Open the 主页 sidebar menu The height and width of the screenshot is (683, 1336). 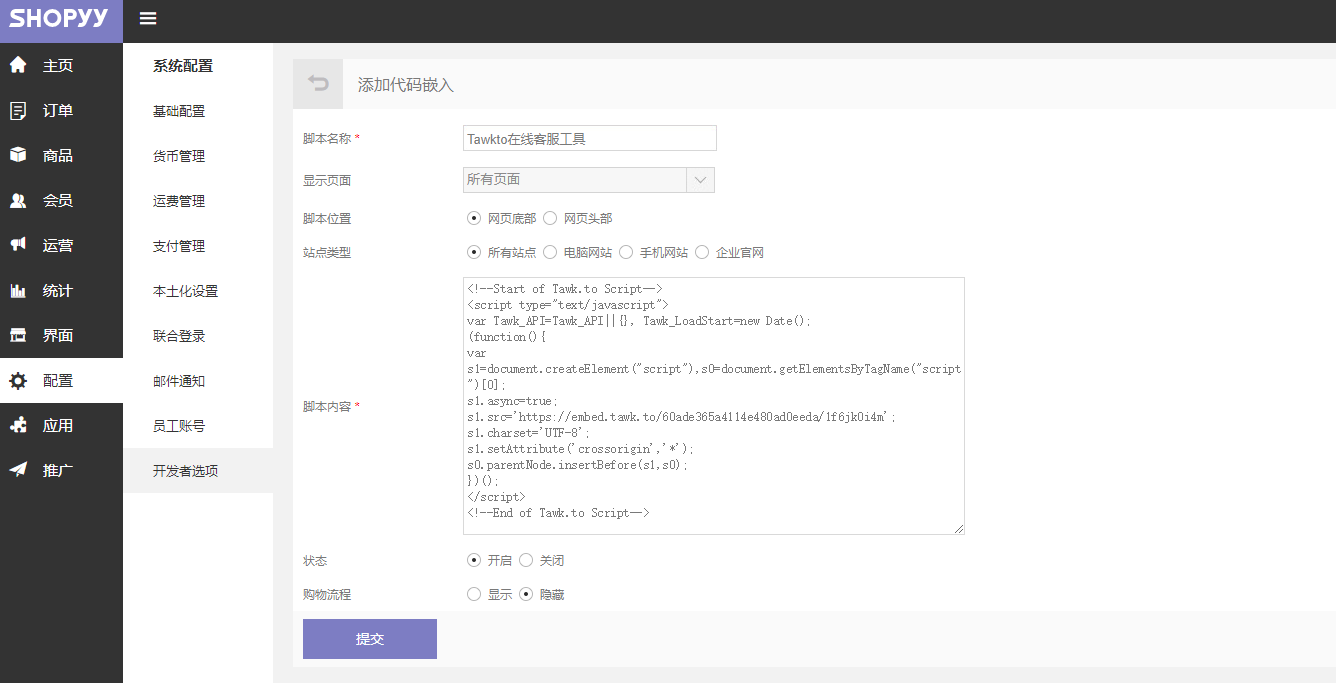click(x=61, y=66)
